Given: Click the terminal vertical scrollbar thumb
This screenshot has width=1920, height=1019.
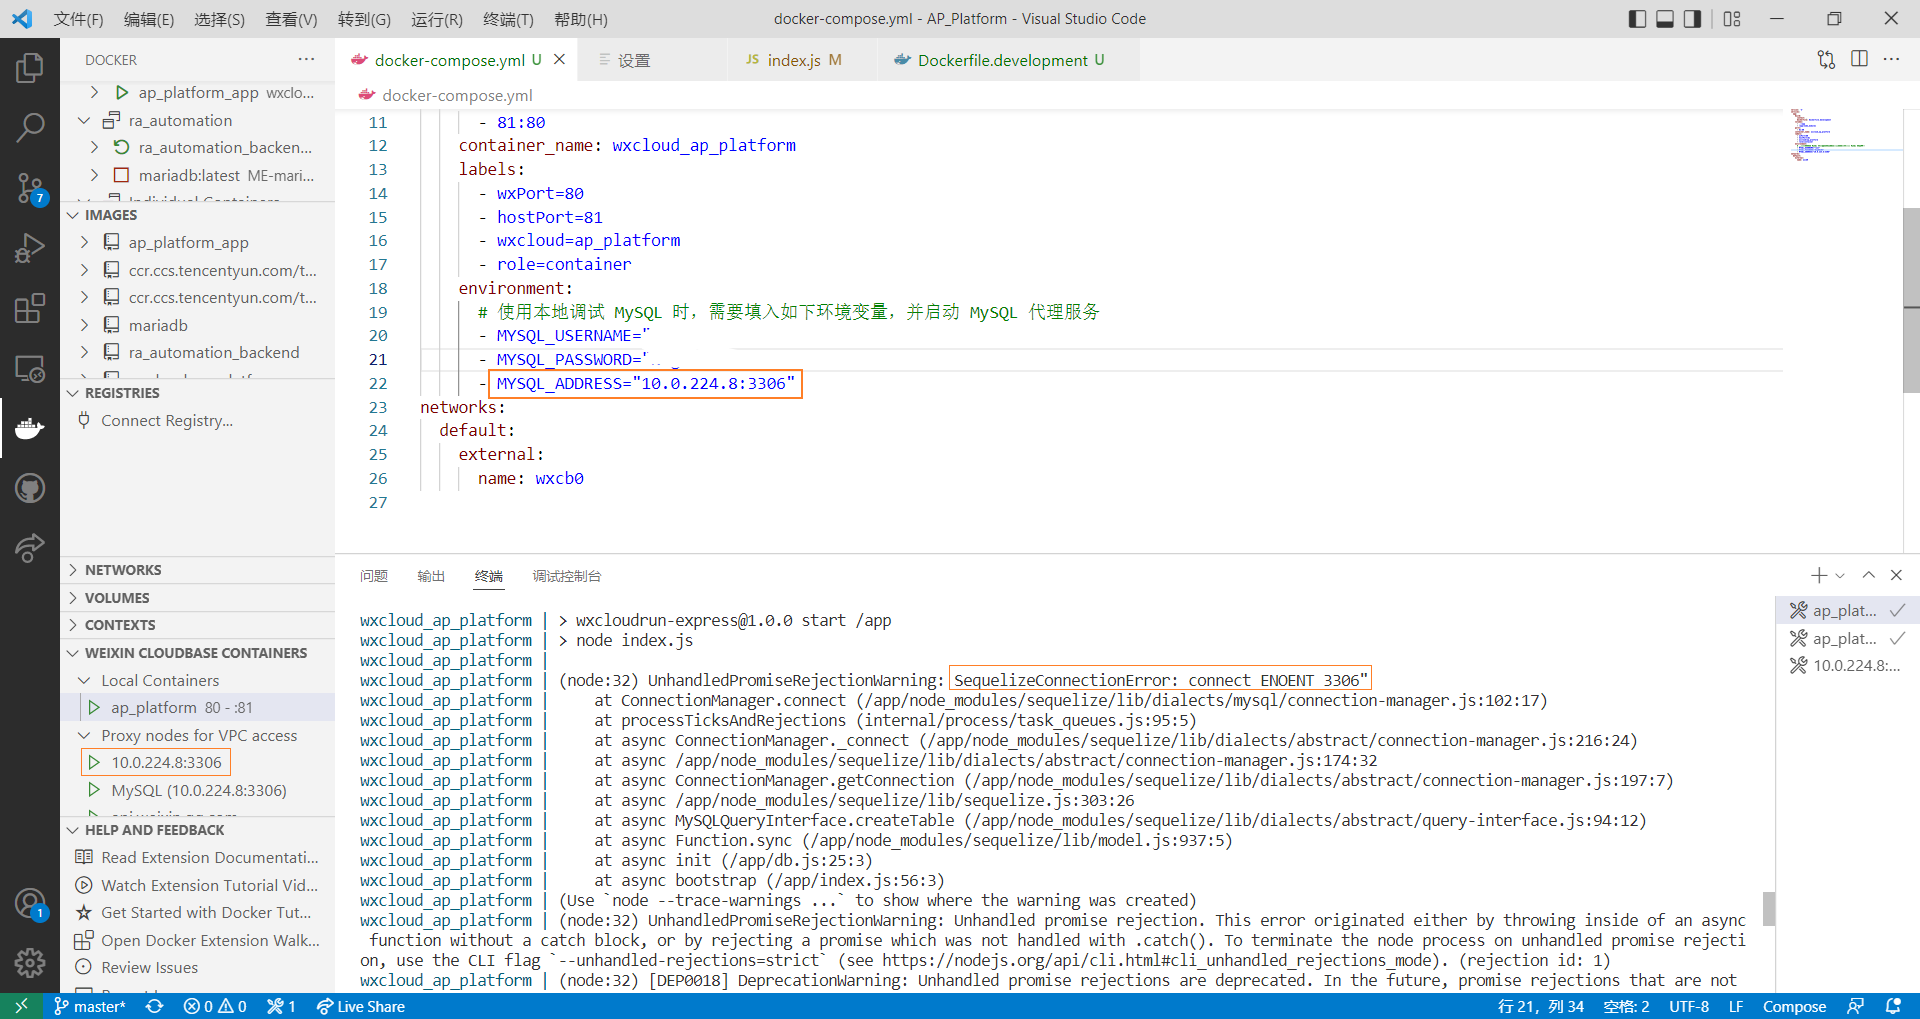Looking at the screenshot, I should point(1769,908).
